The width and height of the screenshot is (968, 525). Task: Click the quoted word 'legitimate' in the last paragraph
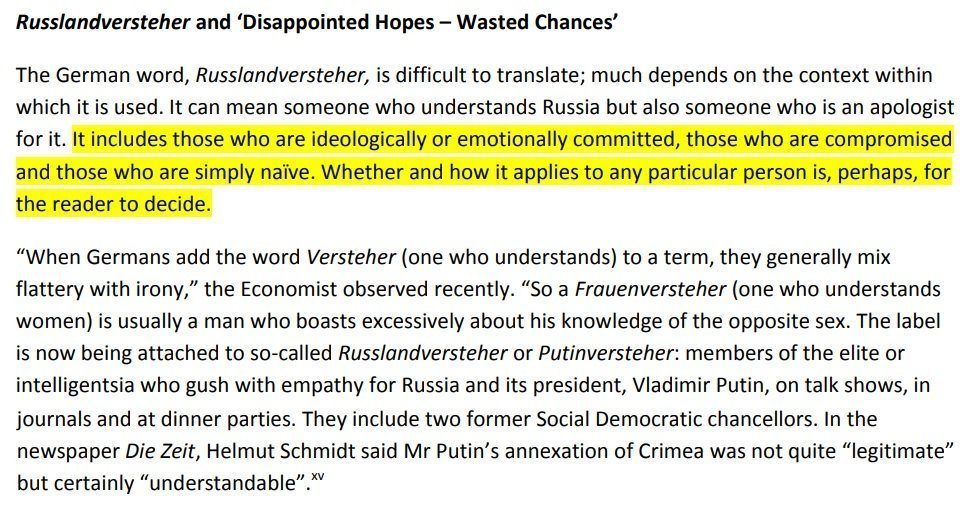click(x=903, y=451)
